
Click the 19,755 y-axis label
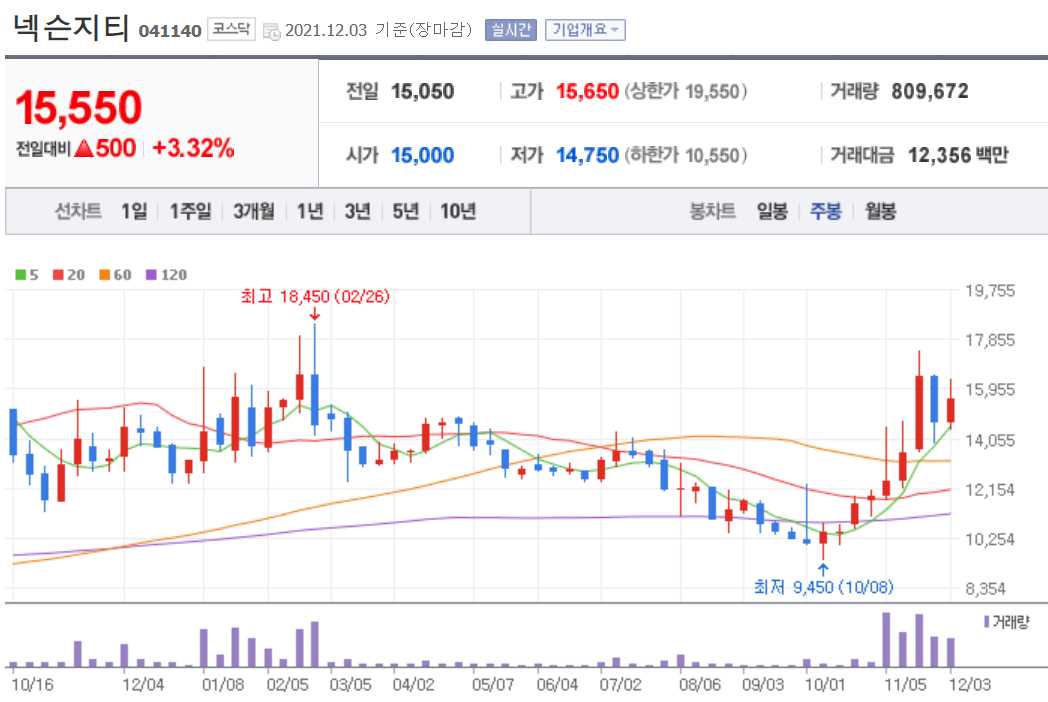pyautogui.click(x=990, y=291)
